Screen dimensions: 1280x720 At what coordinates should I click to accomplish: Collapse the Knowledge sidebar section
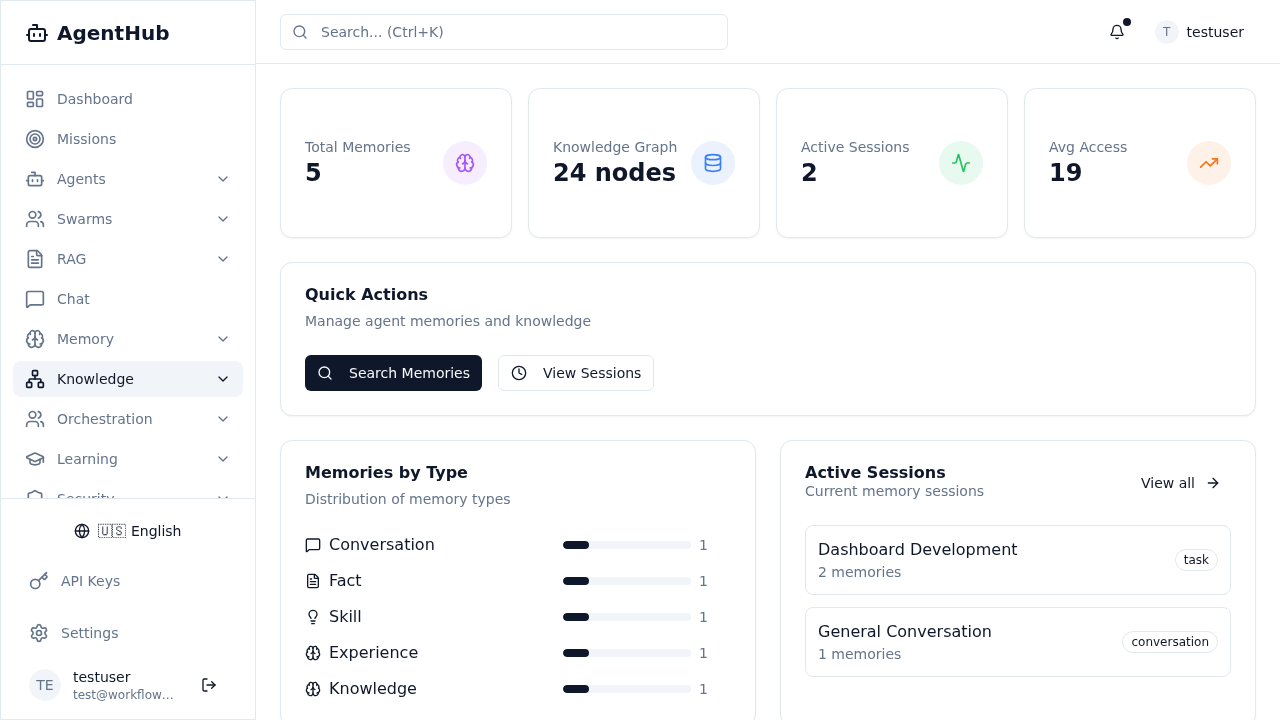coord(223,379)
